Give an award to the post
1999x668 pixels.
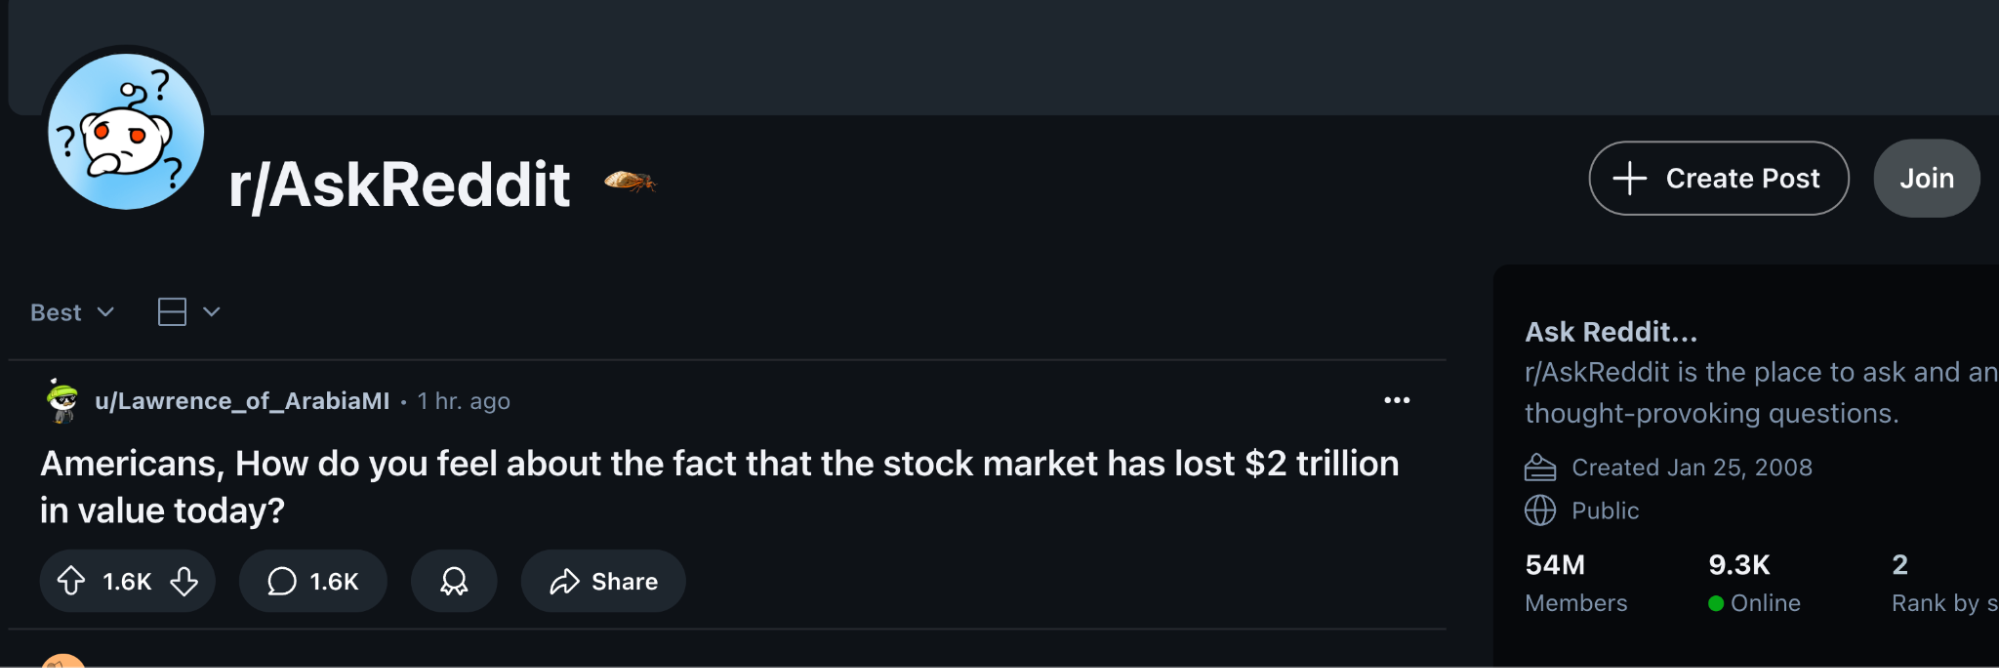pyautogui.click(x=454, y=581)
